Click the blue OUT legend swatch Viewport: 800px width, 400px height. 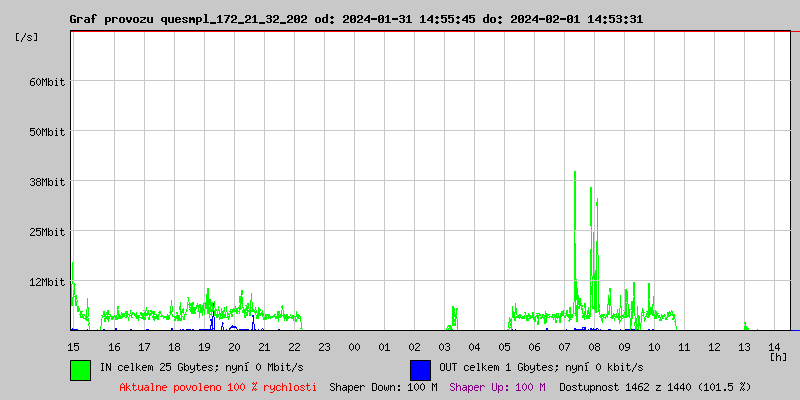(x=420, y=369)
